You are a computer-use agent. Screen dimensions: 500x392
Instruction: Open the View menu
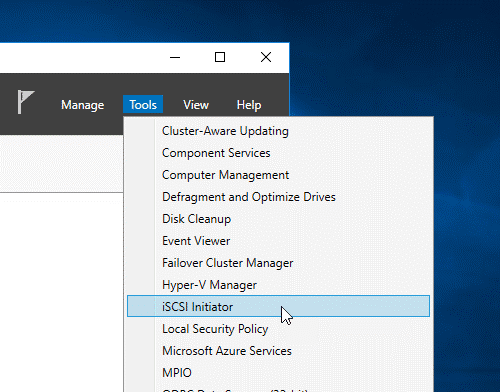pyautogui.click(x=196, y=105)
